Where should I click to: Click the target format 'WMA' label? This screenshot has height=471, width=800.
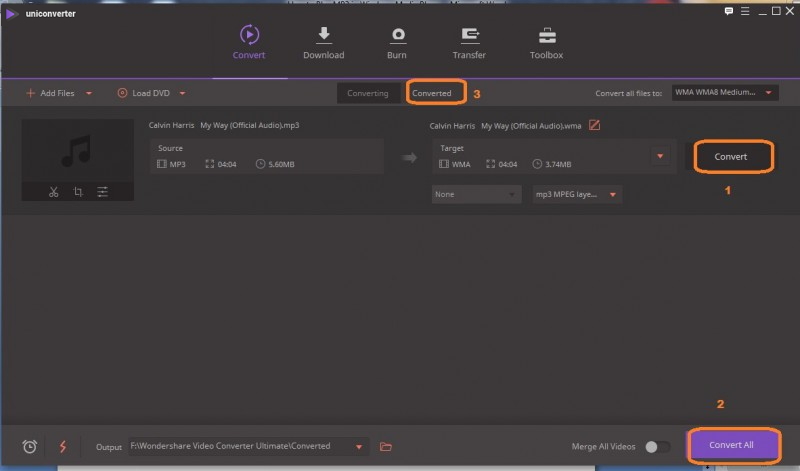click(x=461, y=164)
